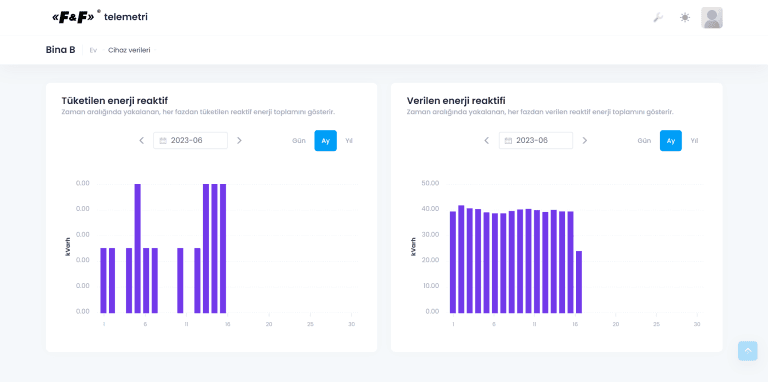Screen dimensions: 768x382
Task: Go to next month in Tüketilen chart
Action: click(x=239, y=141)
